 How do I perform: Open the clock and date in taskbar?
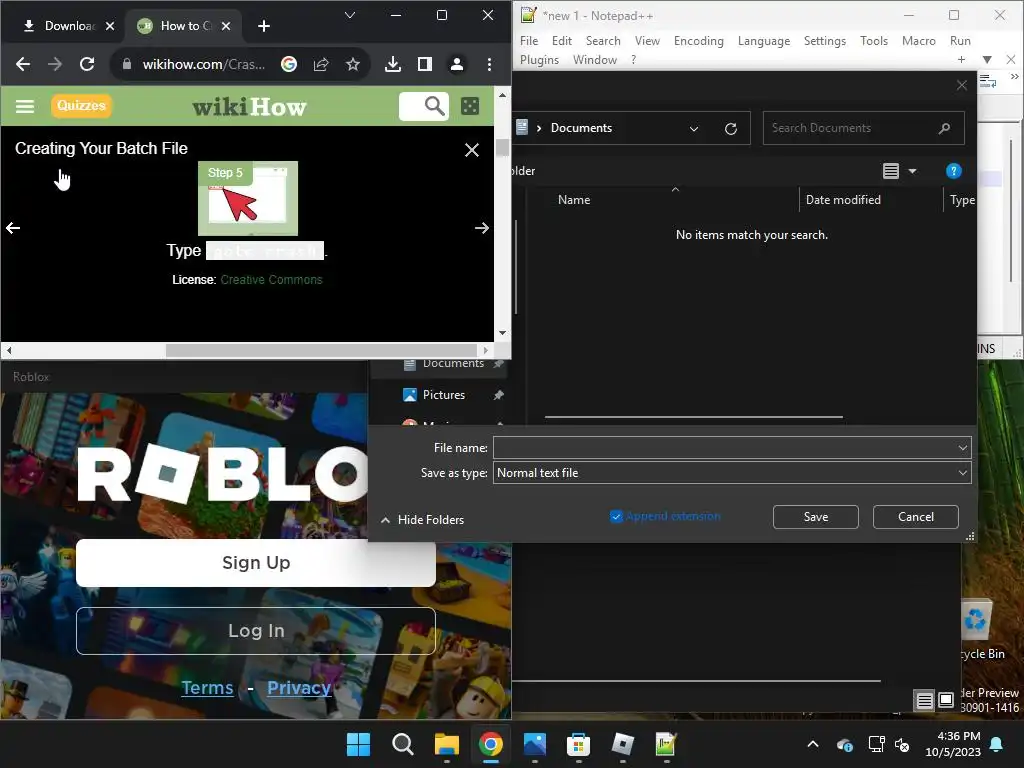click(953, 744)
